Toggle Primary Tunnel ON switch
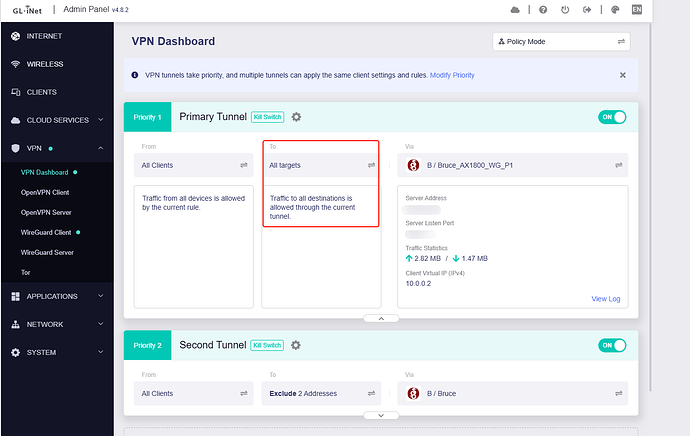The width and height of the screenshot is (690, 436). click(x=612, y=117)
